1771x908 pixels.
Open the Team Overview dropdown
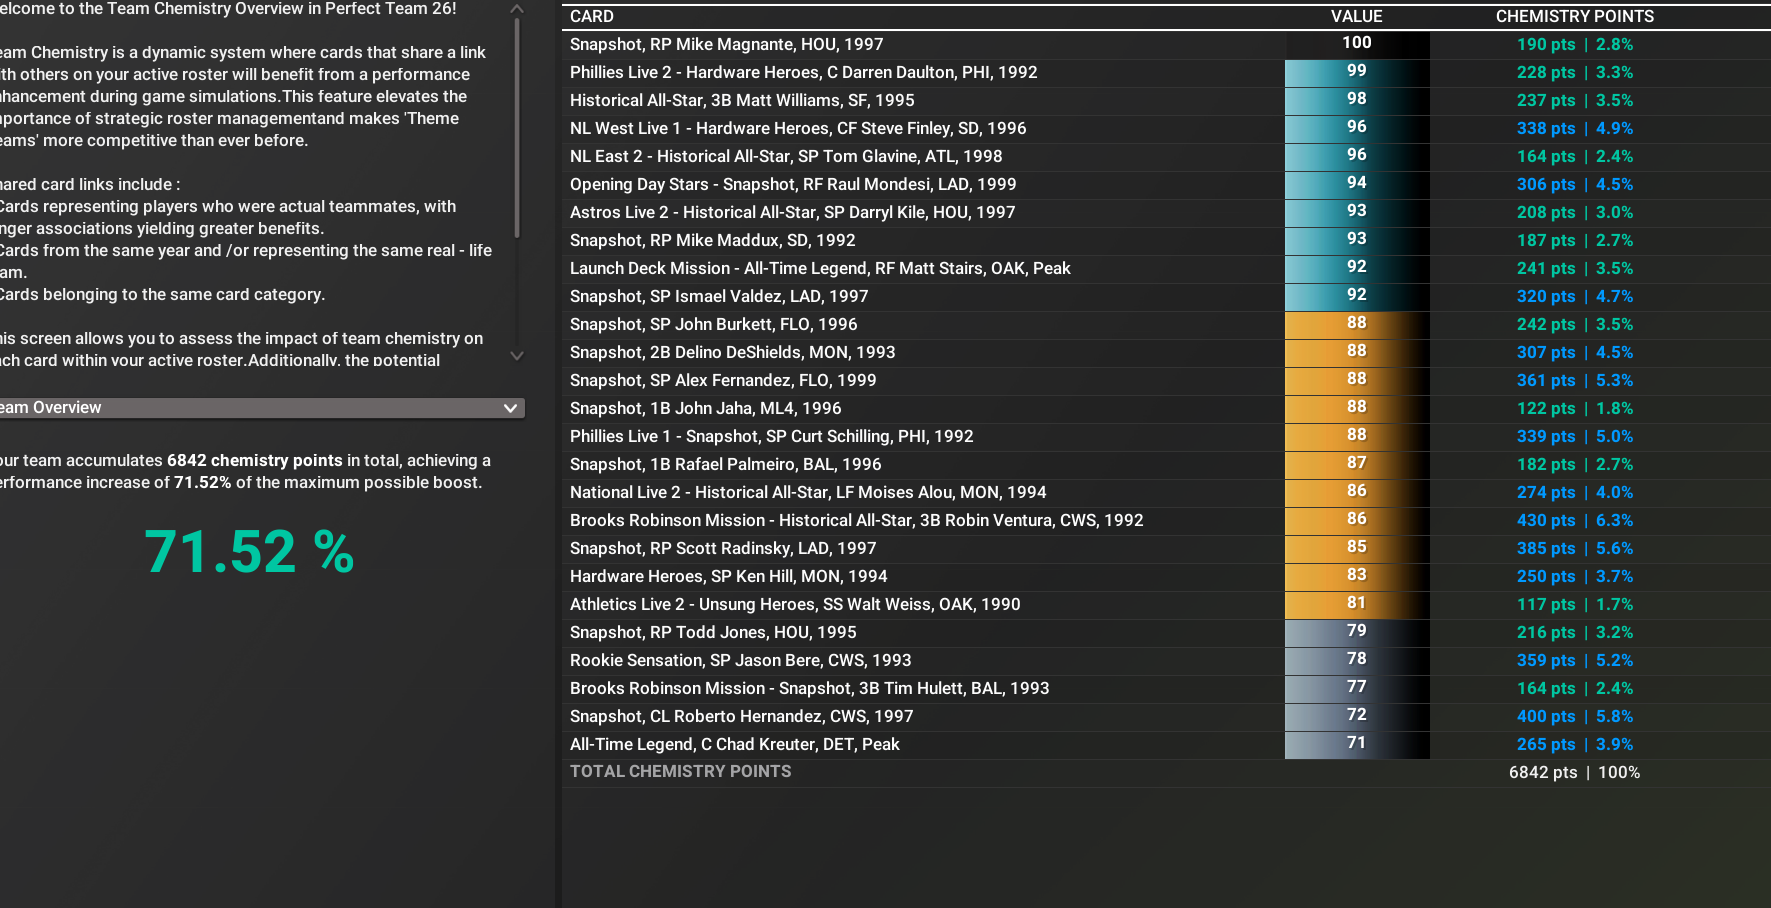260,408
